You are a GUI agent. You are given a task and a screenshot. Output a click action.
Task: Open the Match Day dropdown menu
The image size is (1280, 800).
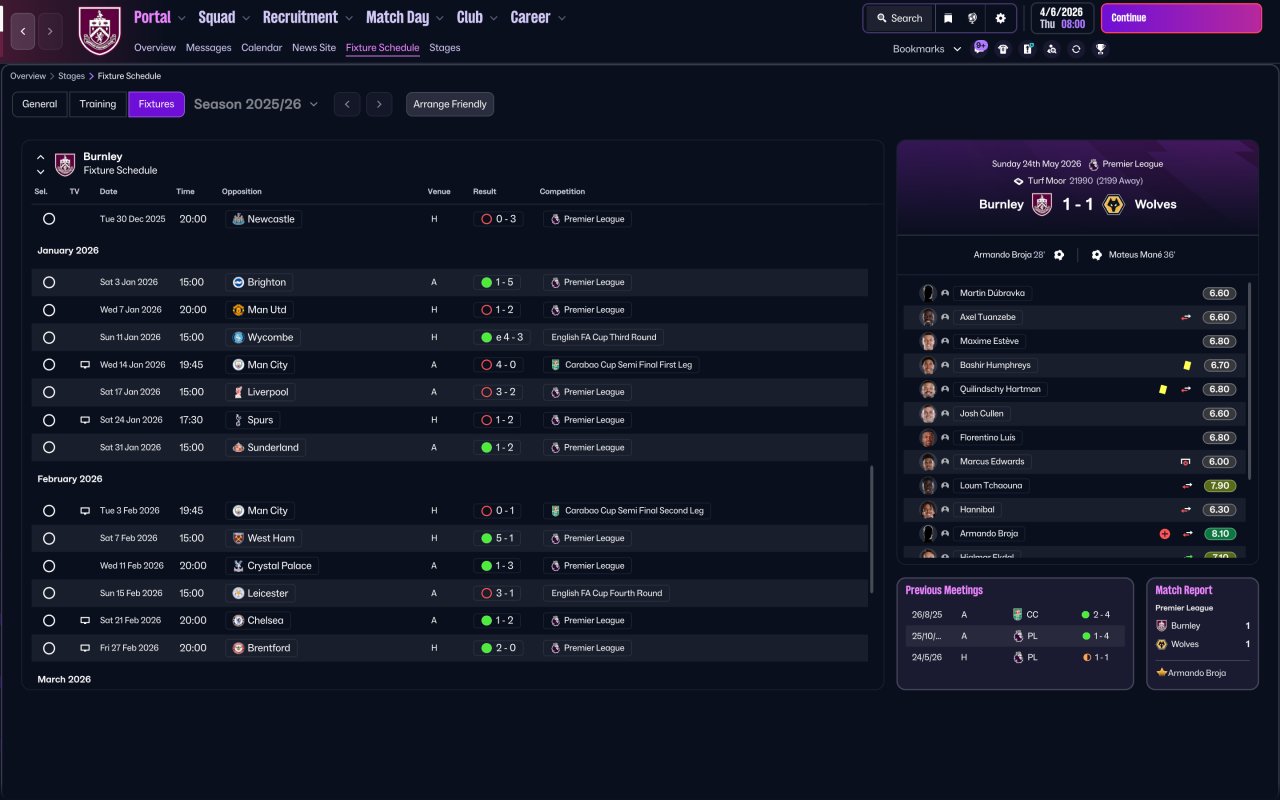(405, 17)
